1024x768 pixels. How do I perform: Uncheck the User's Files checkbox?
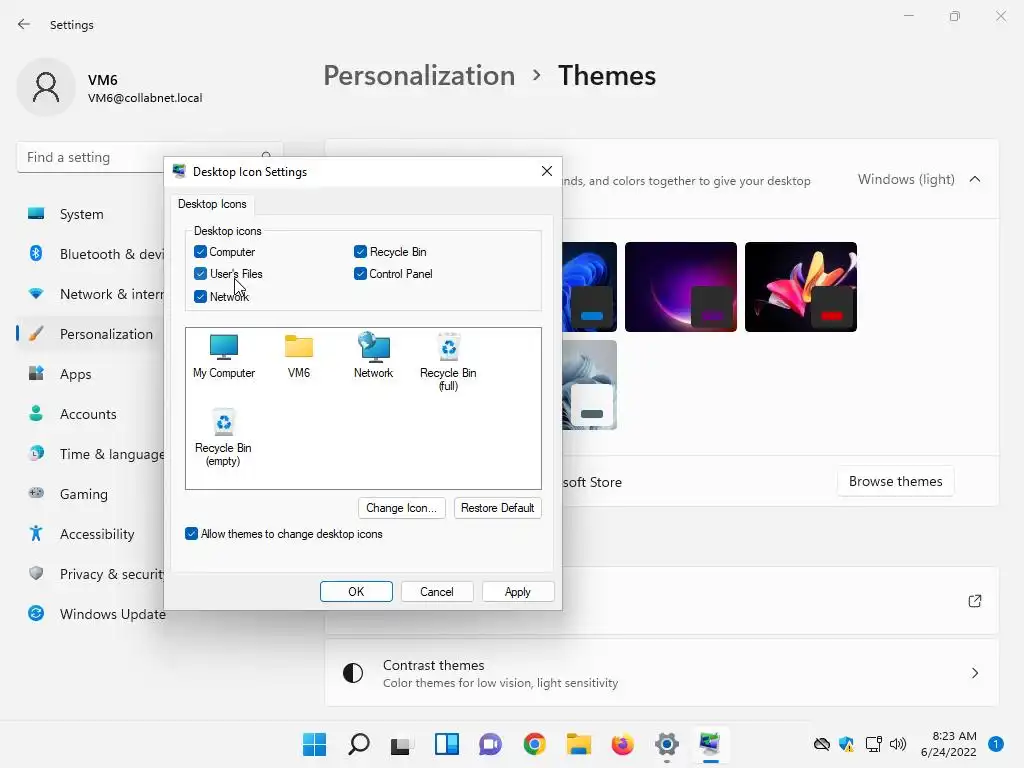click(x=200, y=274)
